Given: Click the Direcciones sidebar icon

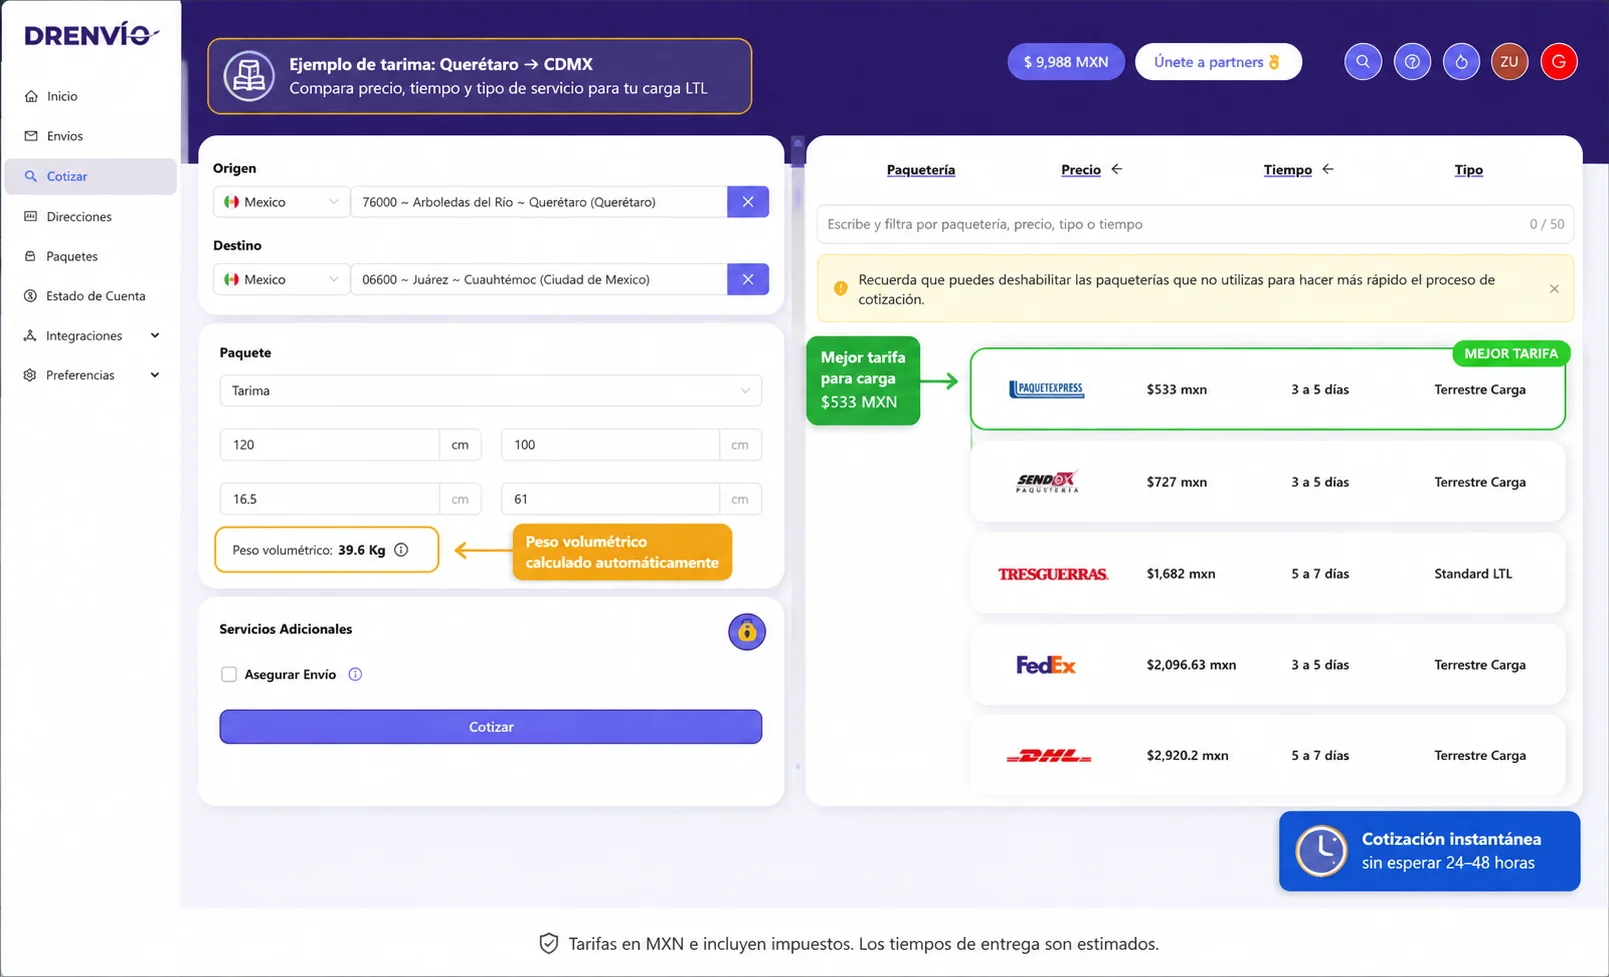Looking at the screenshot, I should 31,216.
